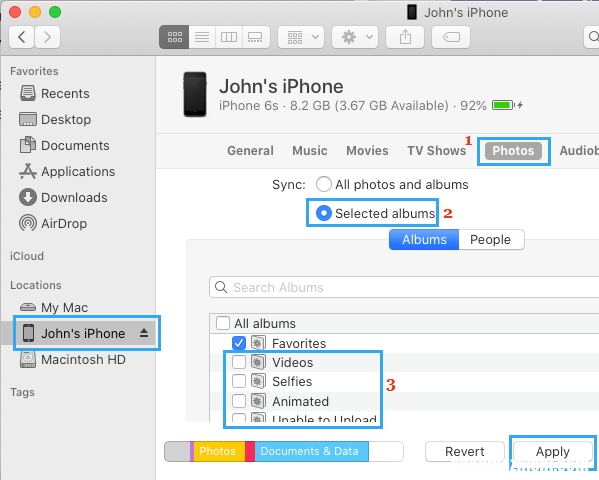Open the gear action menu dropdown
Viewport: 599px width, 480px height.
point(355,37)
